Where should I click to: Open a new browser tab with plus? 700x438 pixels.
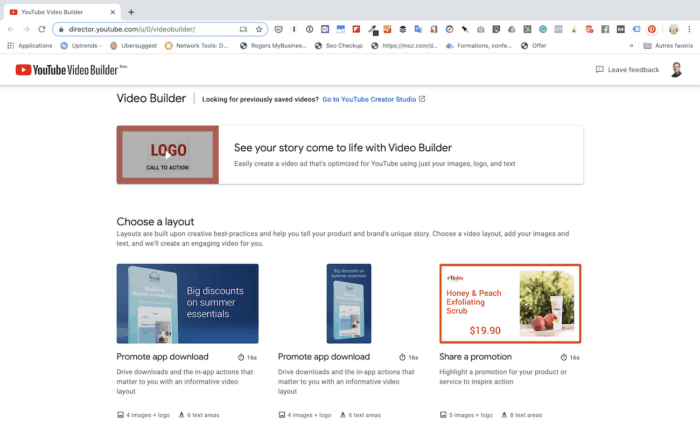click(131, 12)
